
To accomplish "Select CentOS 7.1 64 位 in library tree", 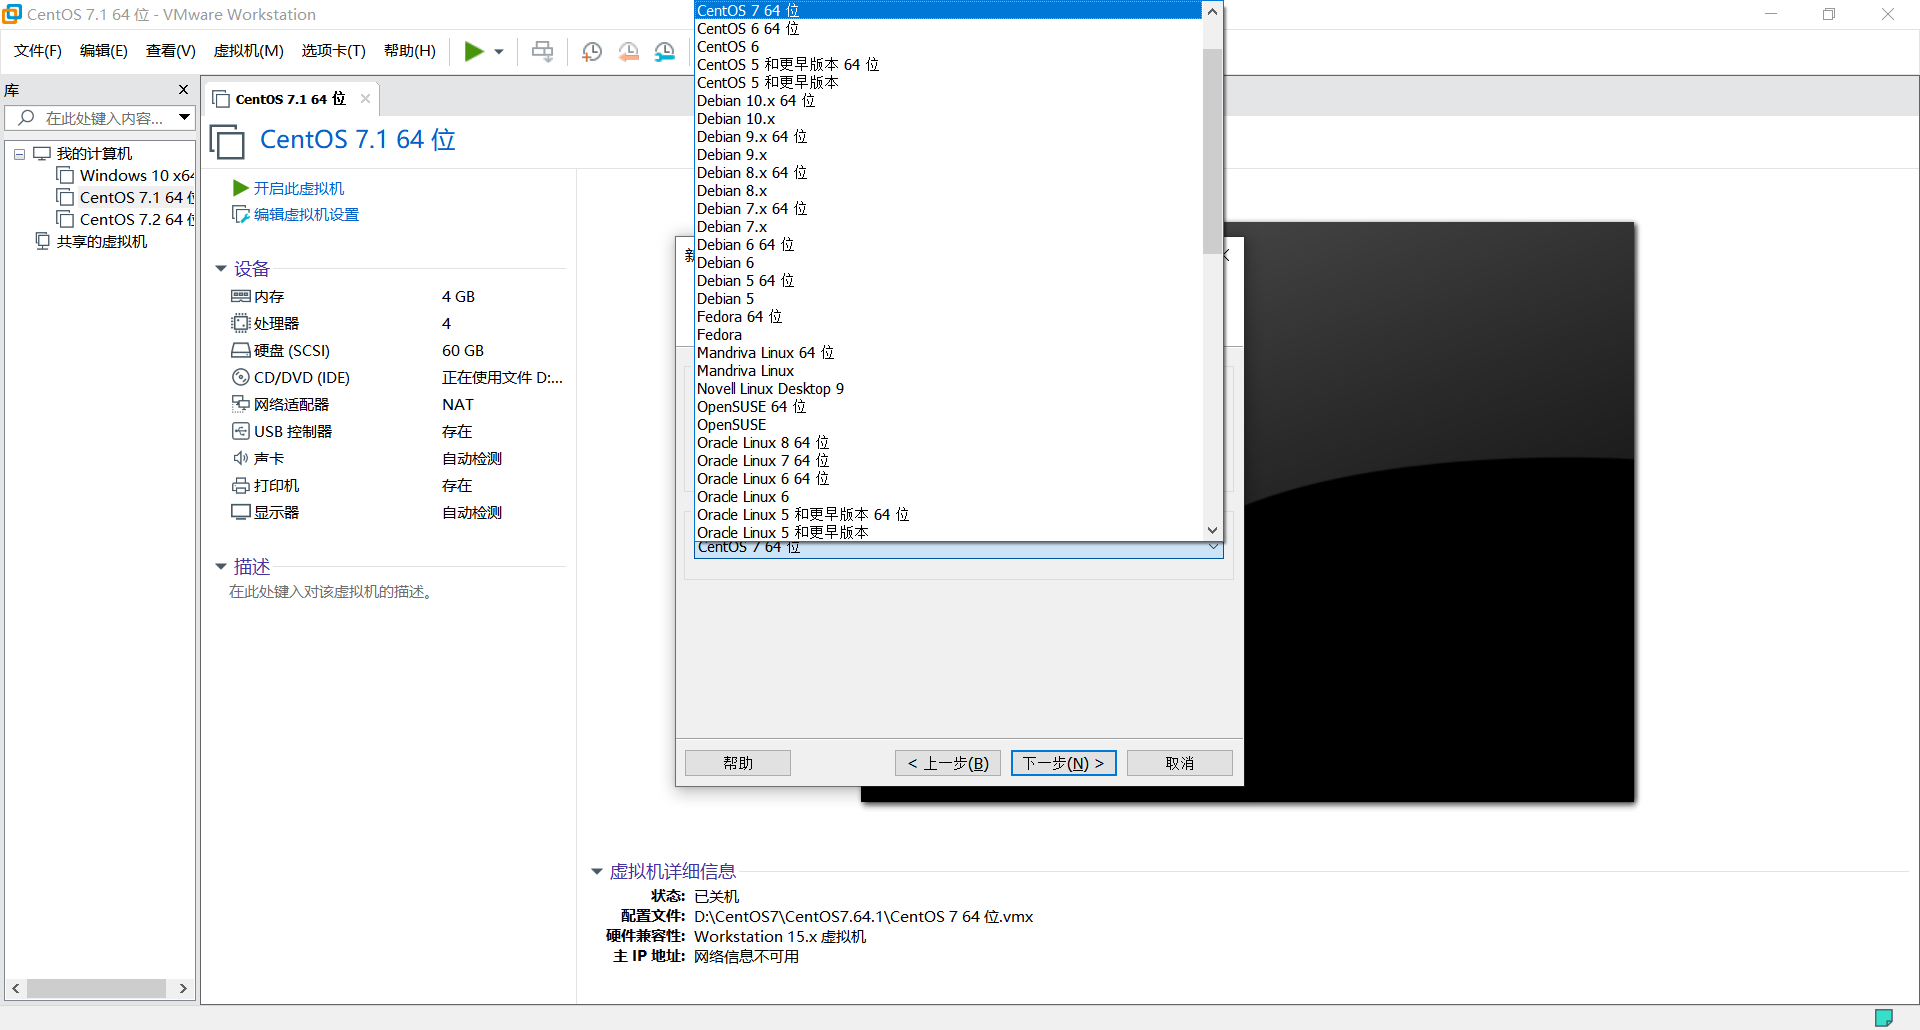I will coord(136,198).
